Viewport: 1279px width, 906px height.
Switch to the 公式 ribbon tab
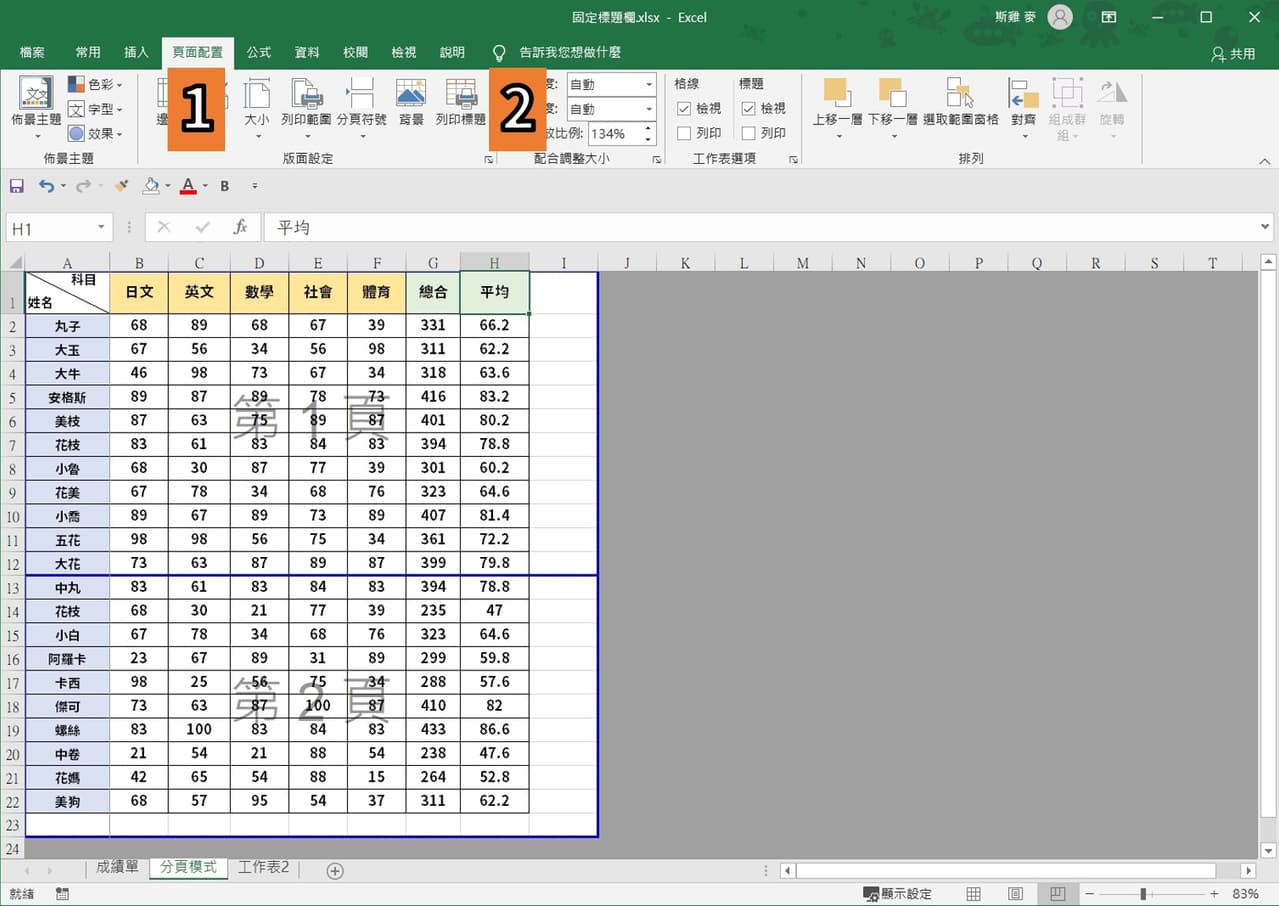pos(257,52)
